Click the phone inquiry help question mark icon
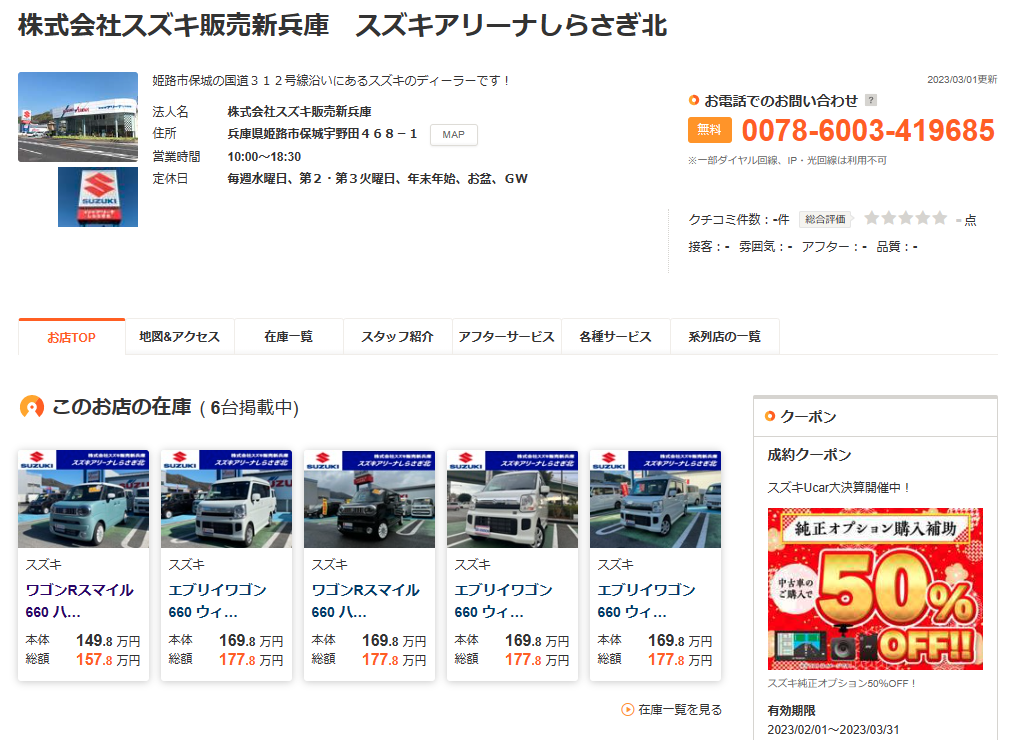The image size is (1009, 740). pyautogui.click(x=871, y=100)
